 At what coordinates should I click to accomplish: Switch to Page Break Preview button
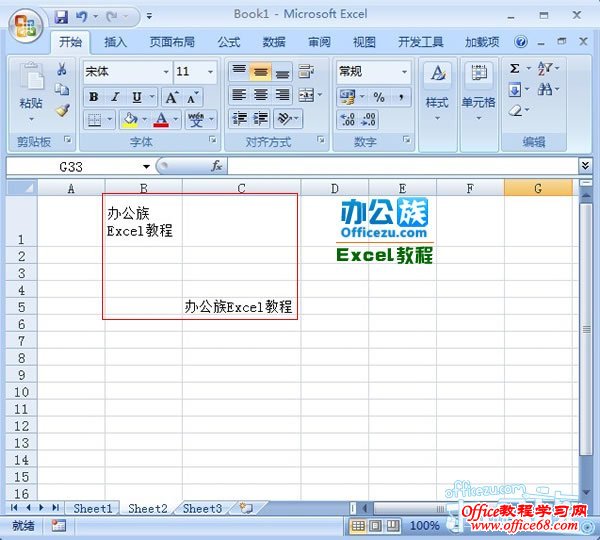tap(392, 526)
